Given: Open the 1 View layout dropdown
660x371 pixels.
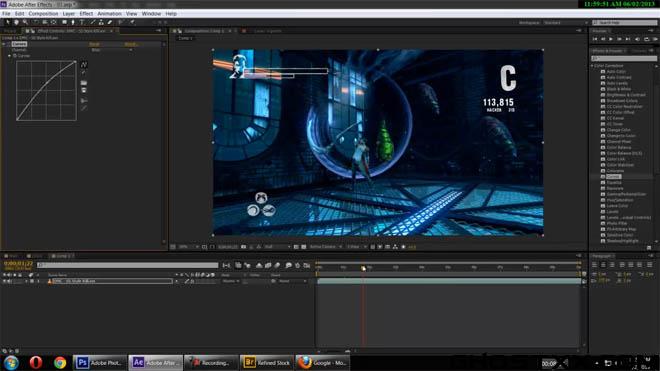Looking at the screenshot, I should [x=357, y=247].
